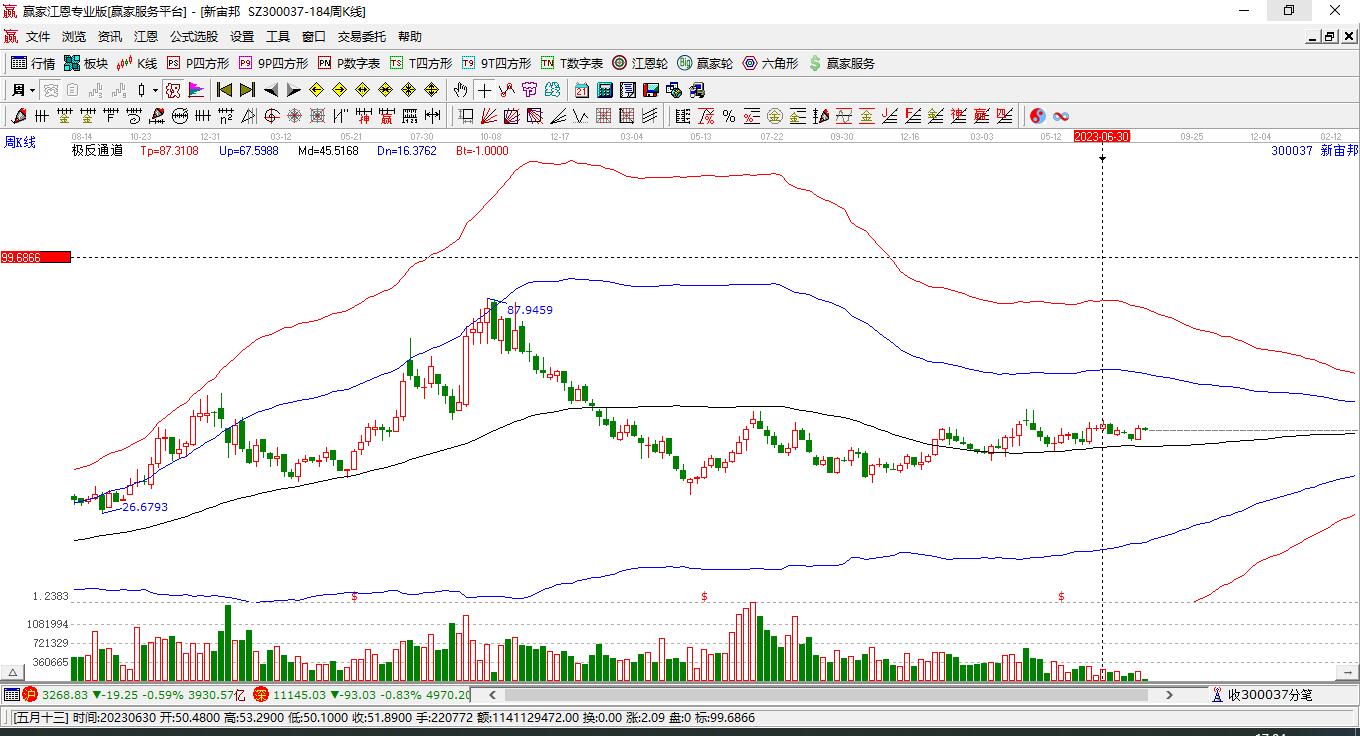
Task: Open the 行情 market quotes view
Action: [x=33, y=63]
